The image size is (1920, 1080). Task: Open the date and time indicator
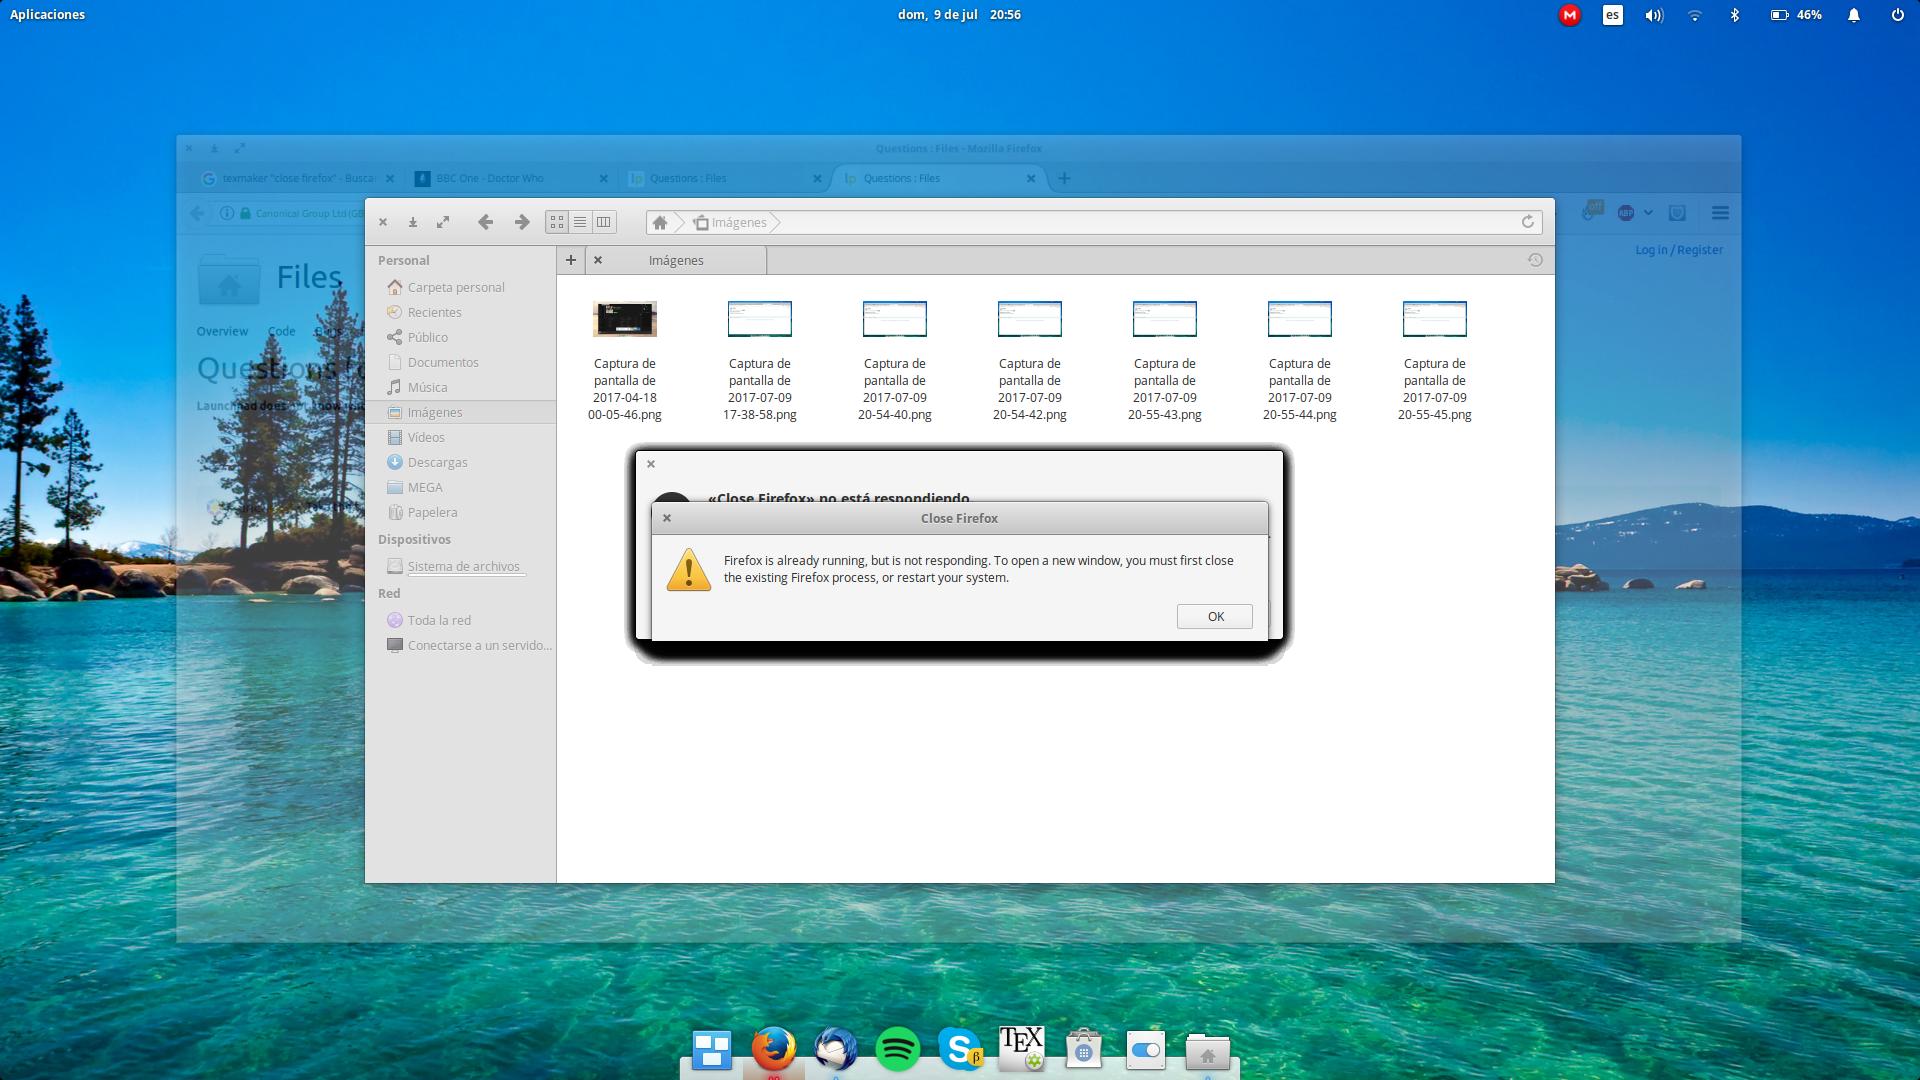[959, 15]
